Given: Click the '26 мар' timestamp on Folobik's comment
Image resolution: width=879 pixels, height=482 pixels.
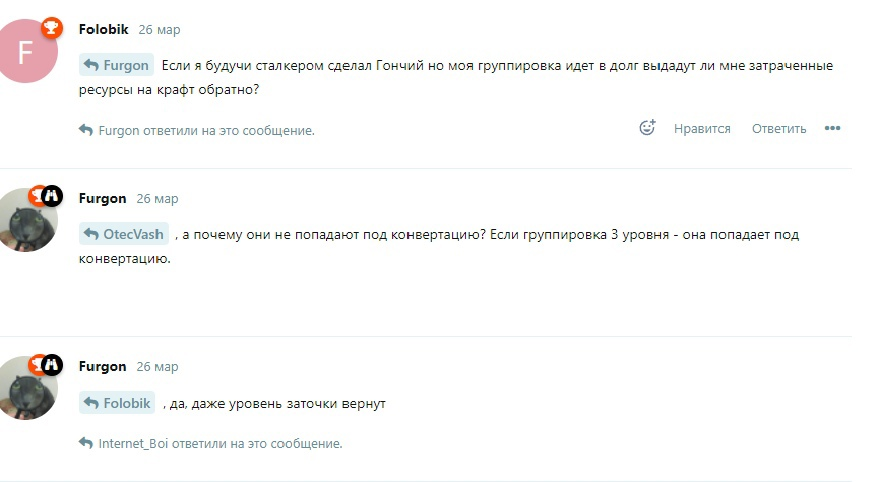Looking at the screenshot, I should pyautogui.click(x=159, y=30).
